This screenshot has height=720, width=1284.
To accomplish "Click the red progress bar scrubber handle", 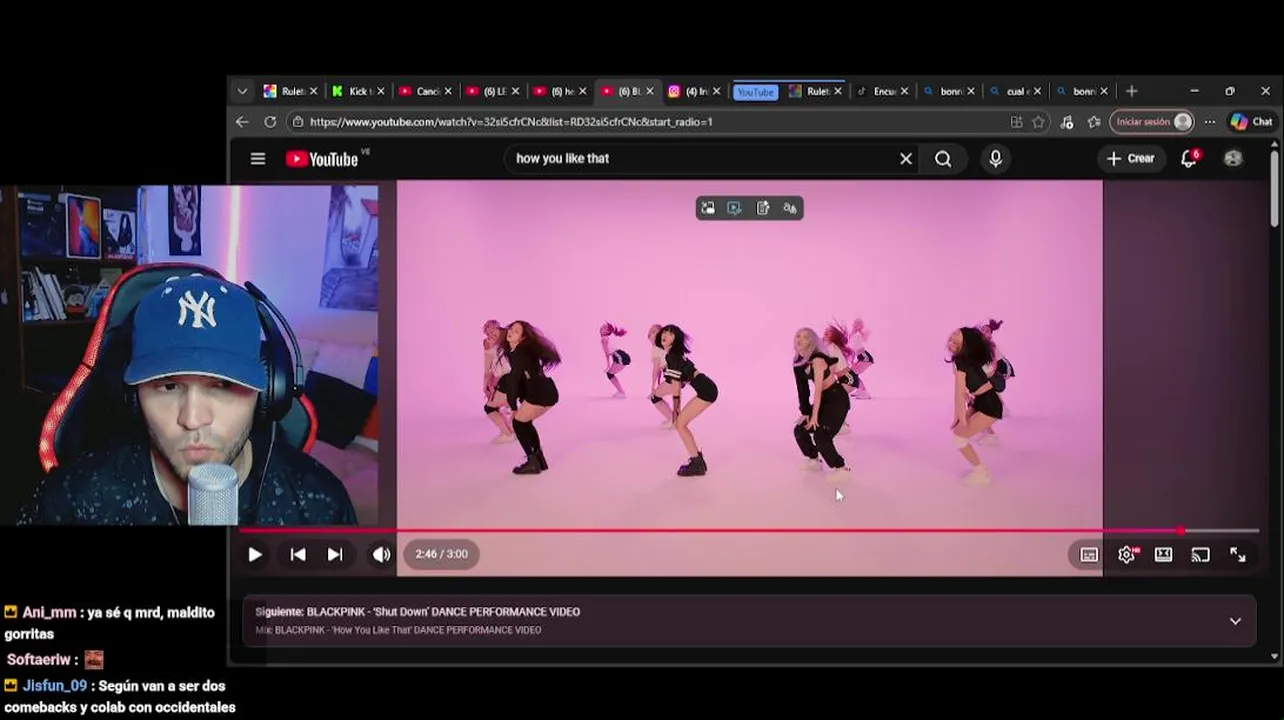I will pos(1181,531).
